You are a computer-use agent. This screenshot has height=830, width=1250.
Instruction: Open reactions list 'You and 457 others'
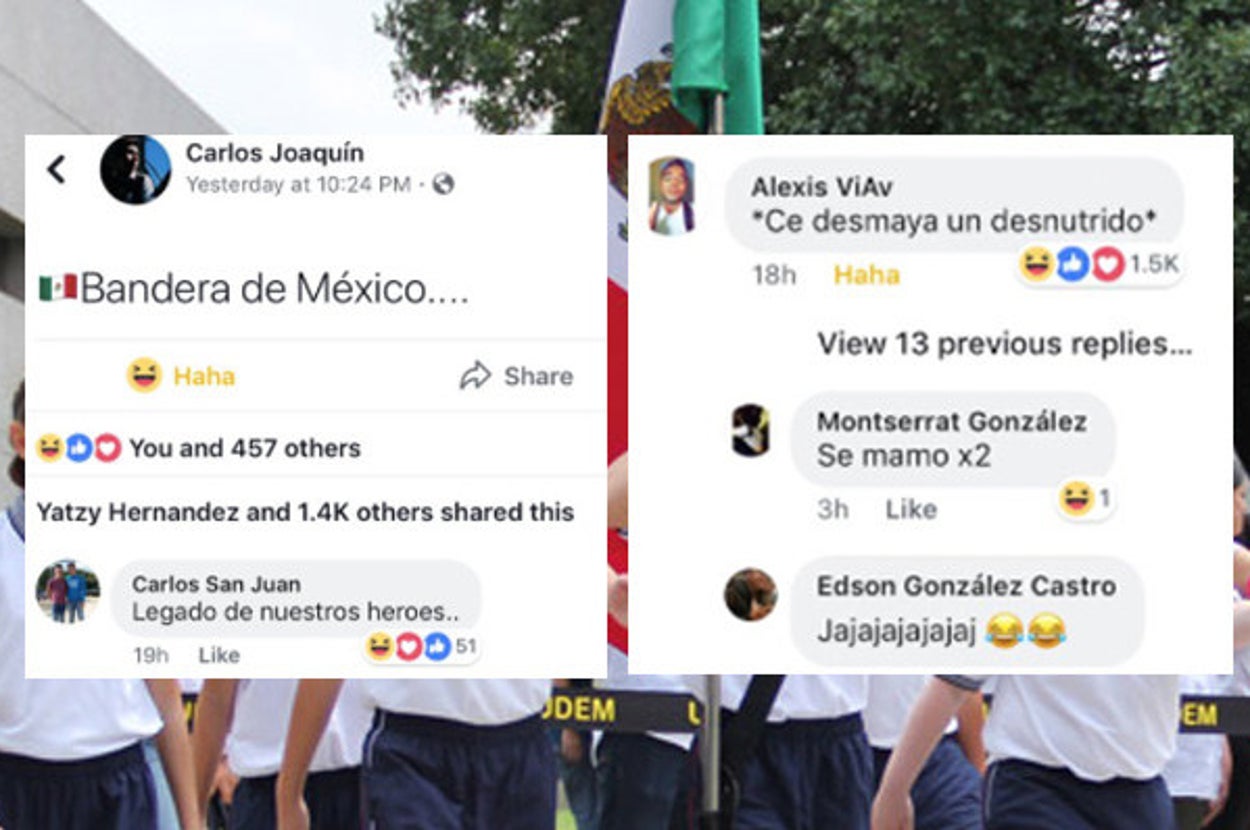[x=199, y=448]
